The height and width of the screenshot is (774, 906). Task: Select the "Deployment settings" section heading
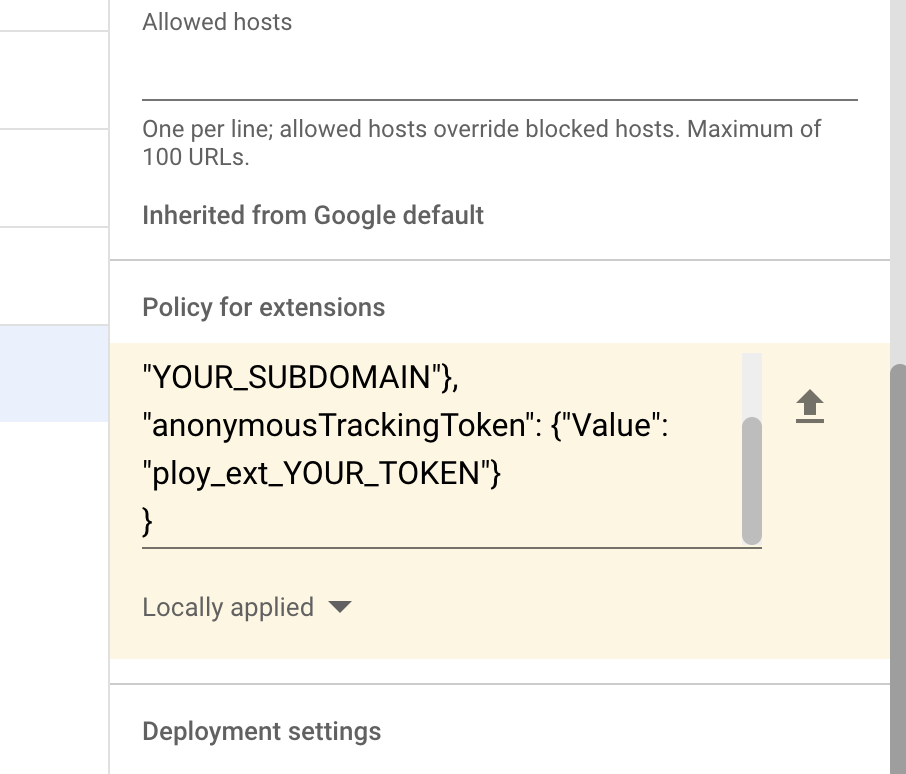(x=262, y=731)
